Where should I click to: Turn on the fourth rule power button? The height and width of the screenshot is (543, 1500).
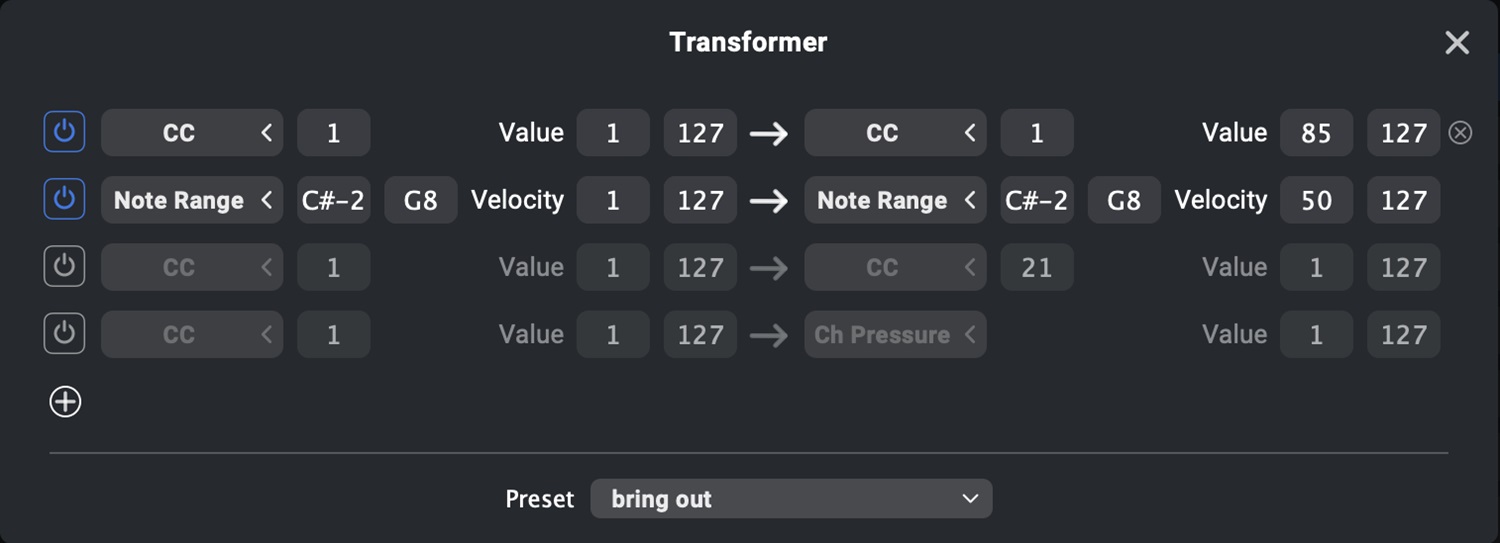(64, 334)
